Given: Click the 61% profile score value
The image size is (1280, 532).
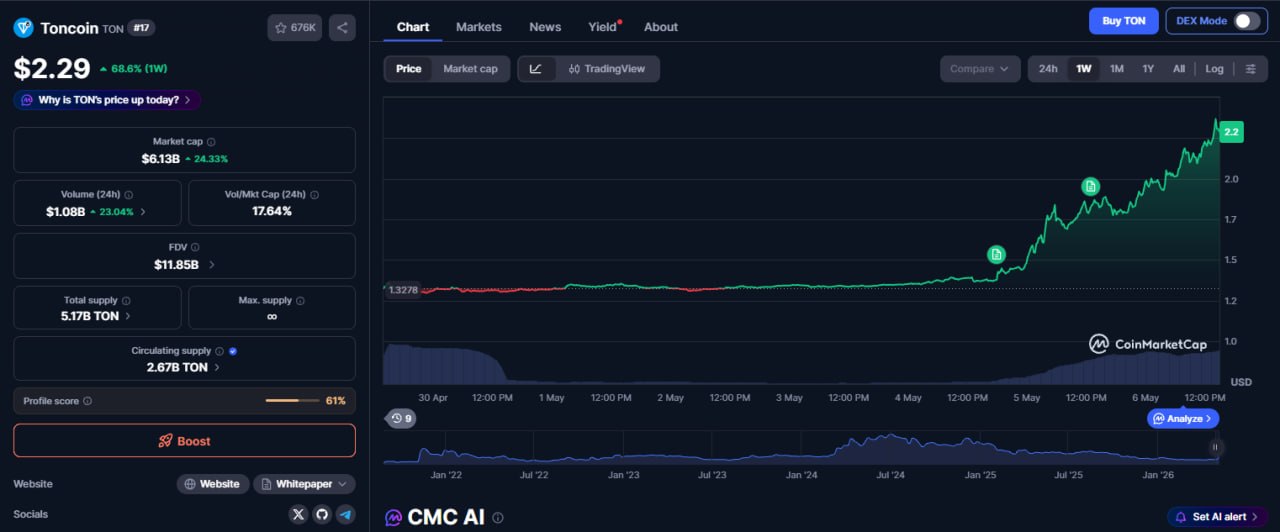Looking at the screenshot, I should tap(336, 401).
